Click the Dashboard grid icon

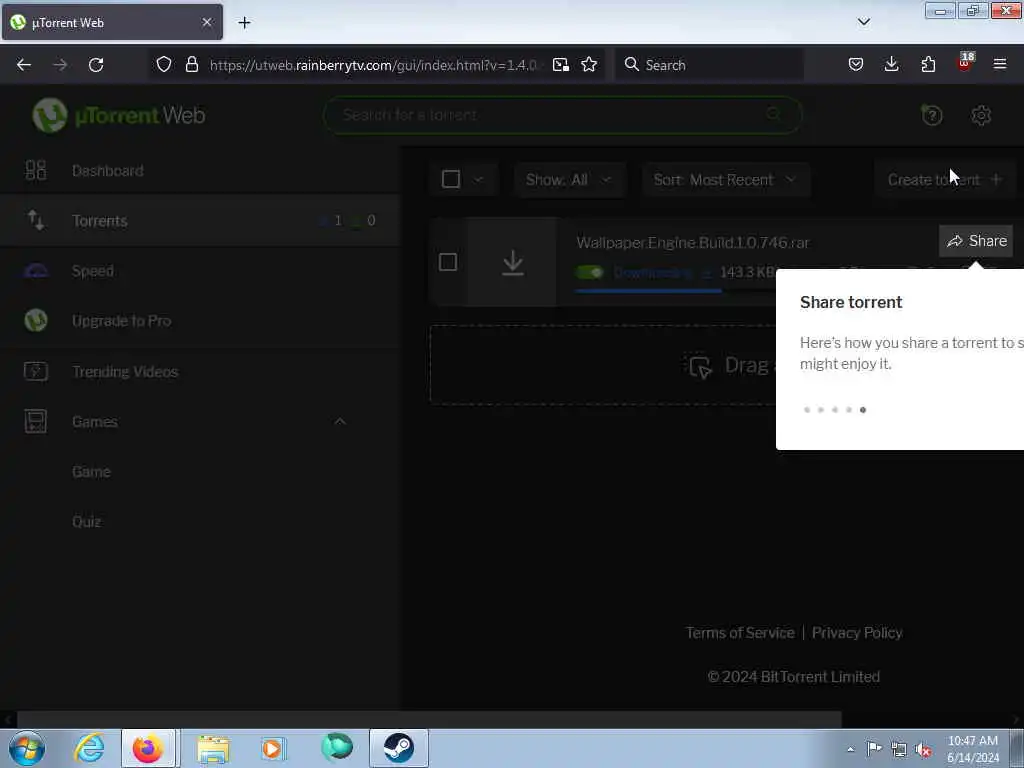coord(35,170)
